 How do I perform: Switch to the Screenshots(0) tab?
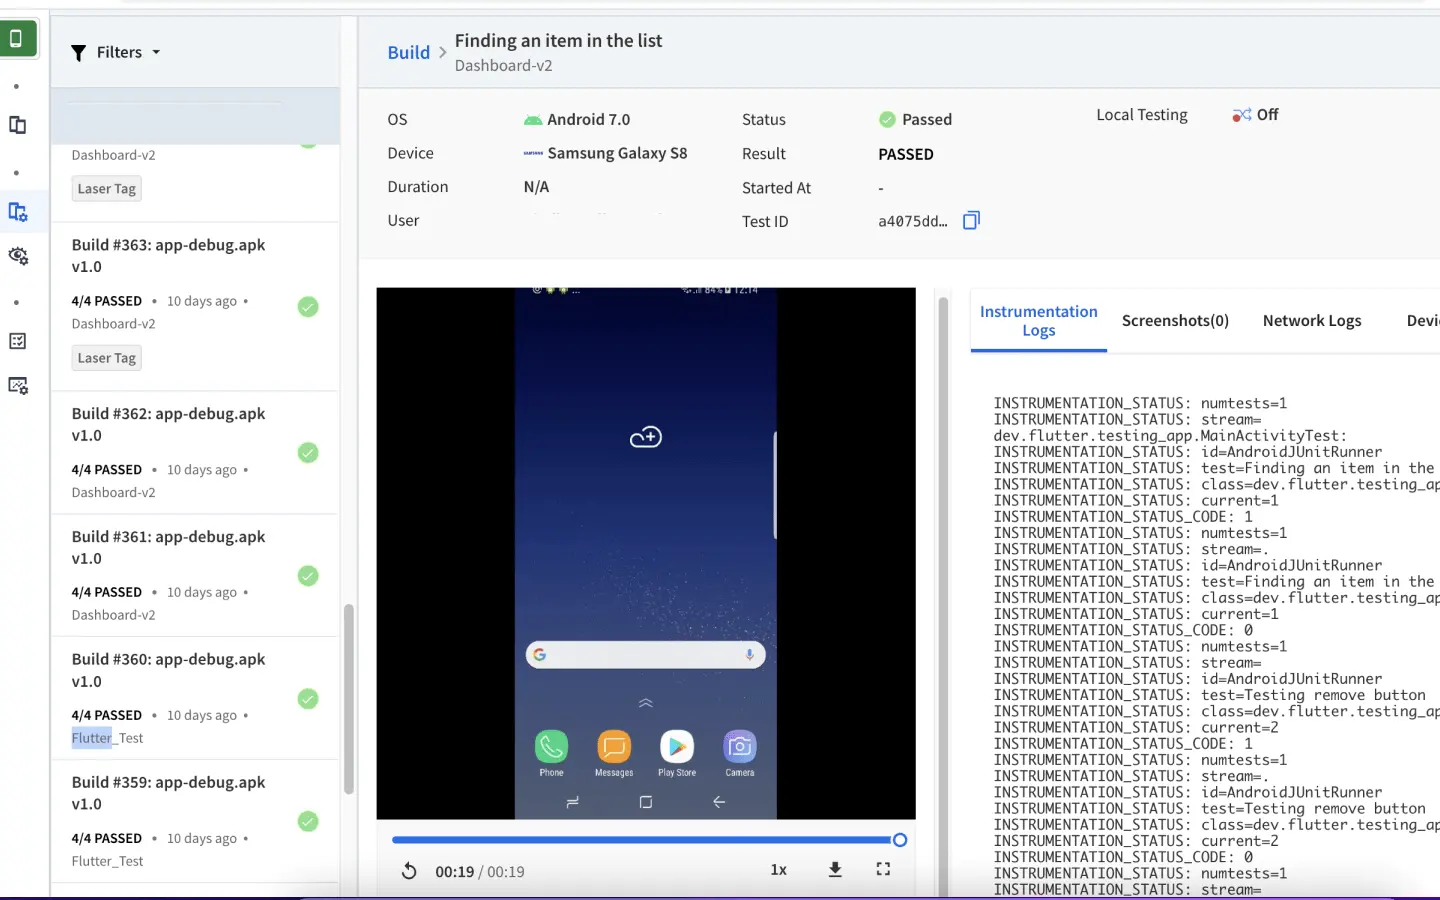(1175, 321)
